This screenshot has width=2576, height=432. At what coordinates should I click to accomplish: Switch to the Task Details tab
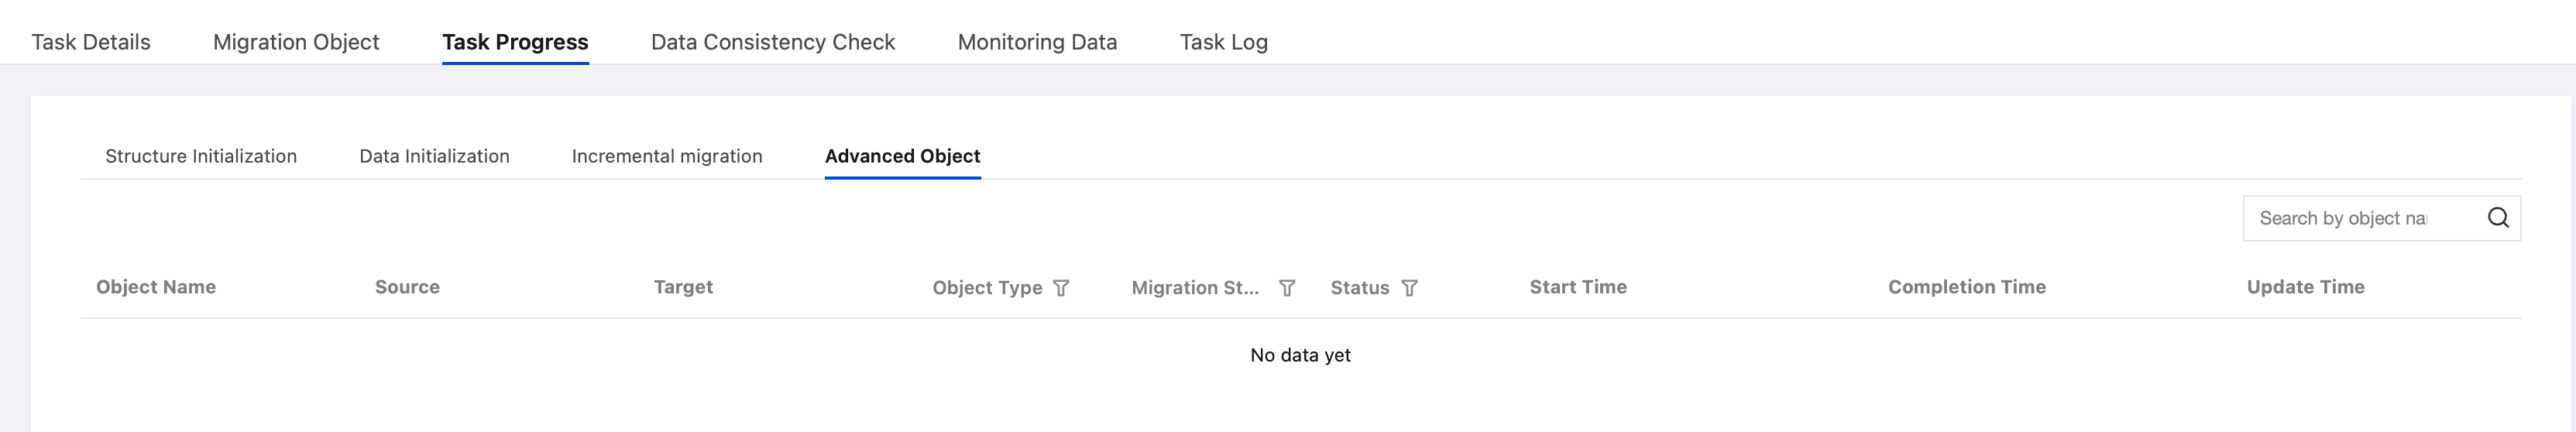coord(91,42)
